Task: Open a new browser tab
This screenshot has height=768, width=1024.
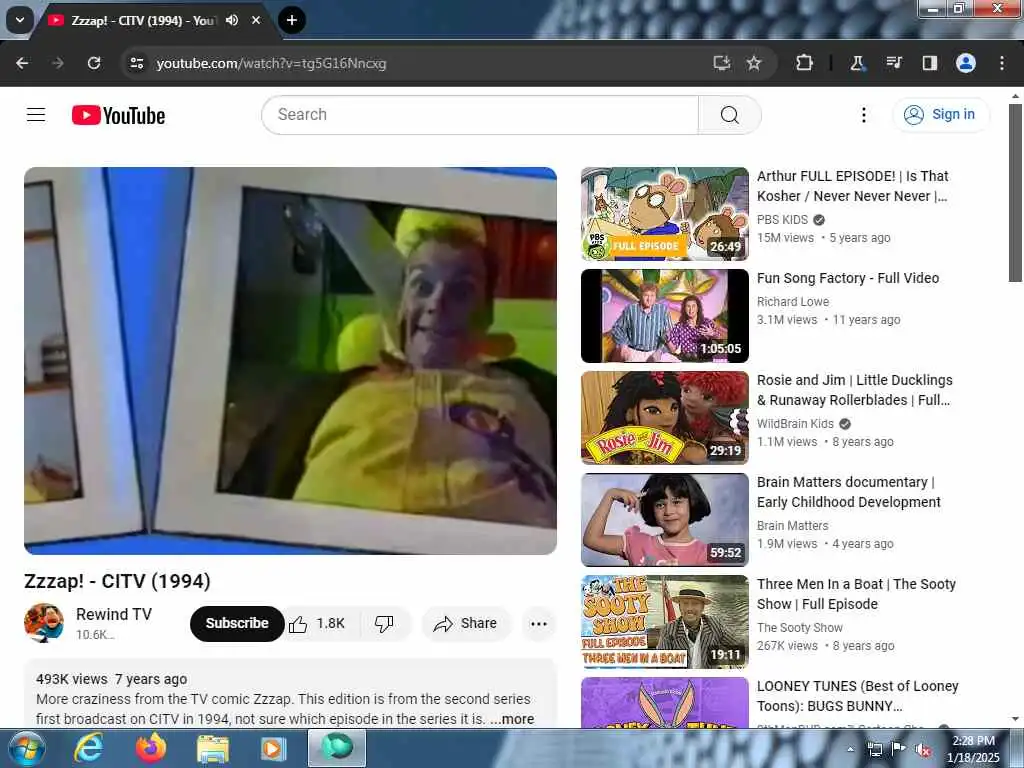Action: 292,20
